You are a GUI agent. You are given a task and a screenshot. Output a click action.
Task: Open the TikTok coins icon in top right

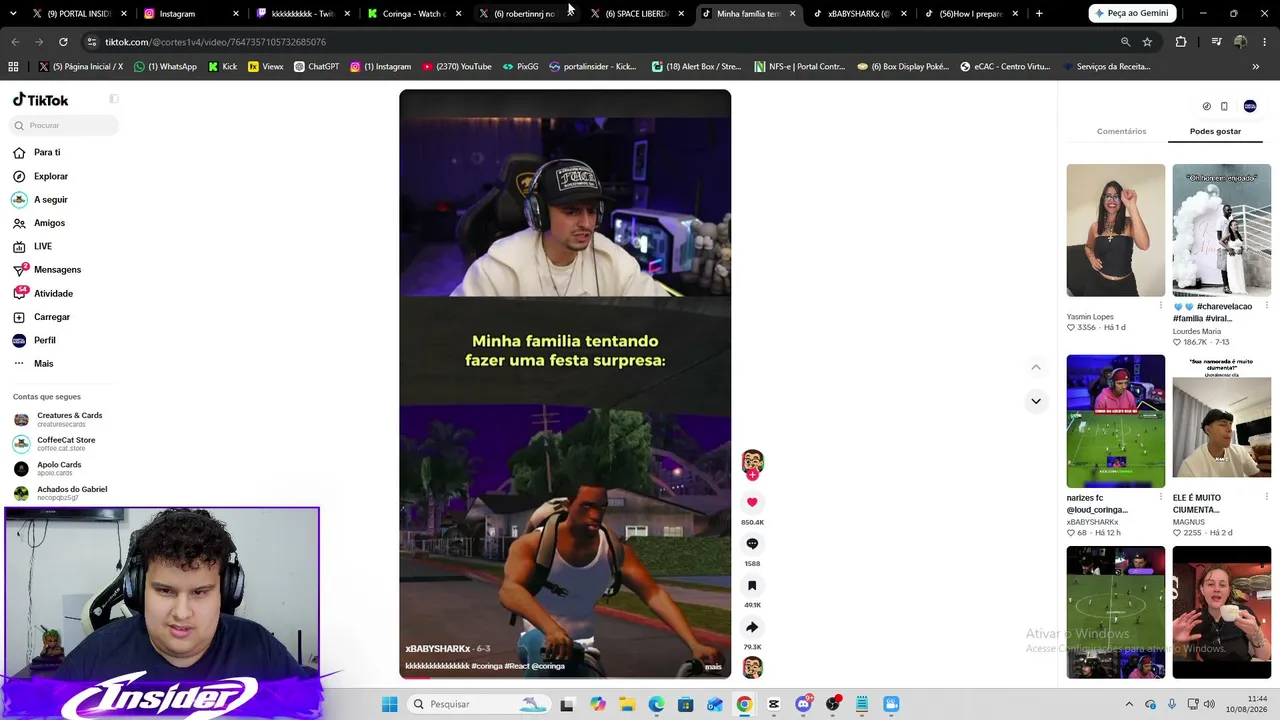1206,106
